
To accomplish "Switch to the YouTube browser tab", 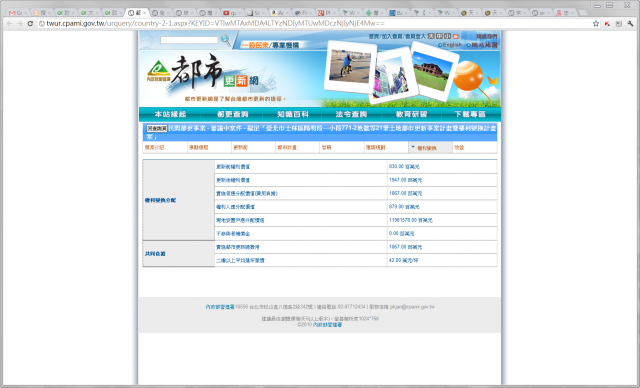I will (233, 13).
